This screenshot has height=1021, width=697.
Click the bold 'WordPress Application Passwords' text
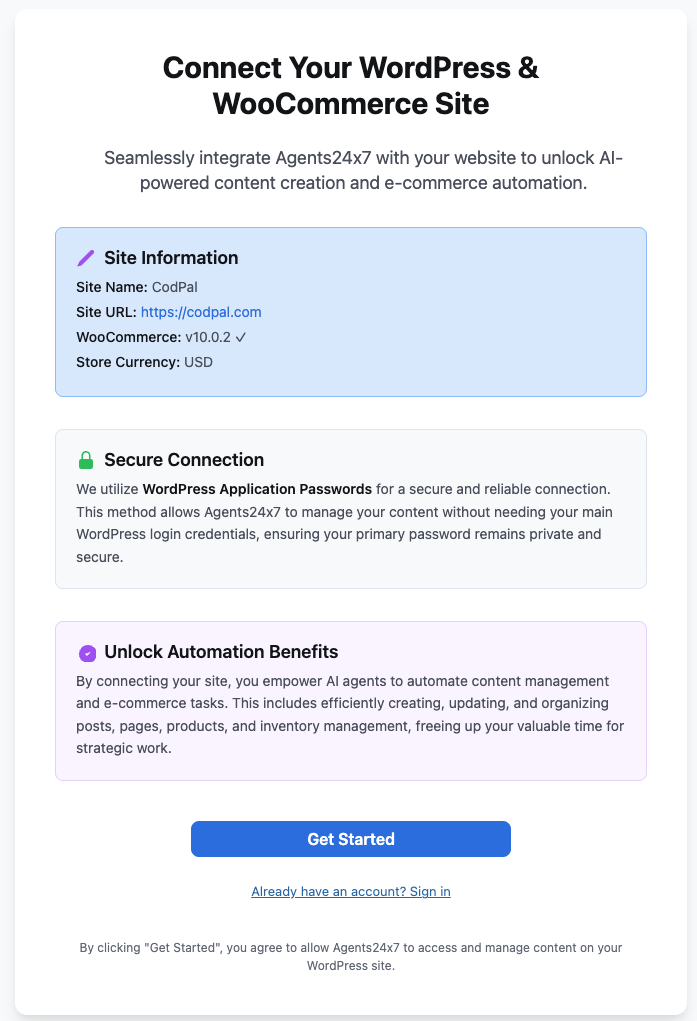[257, 489]
